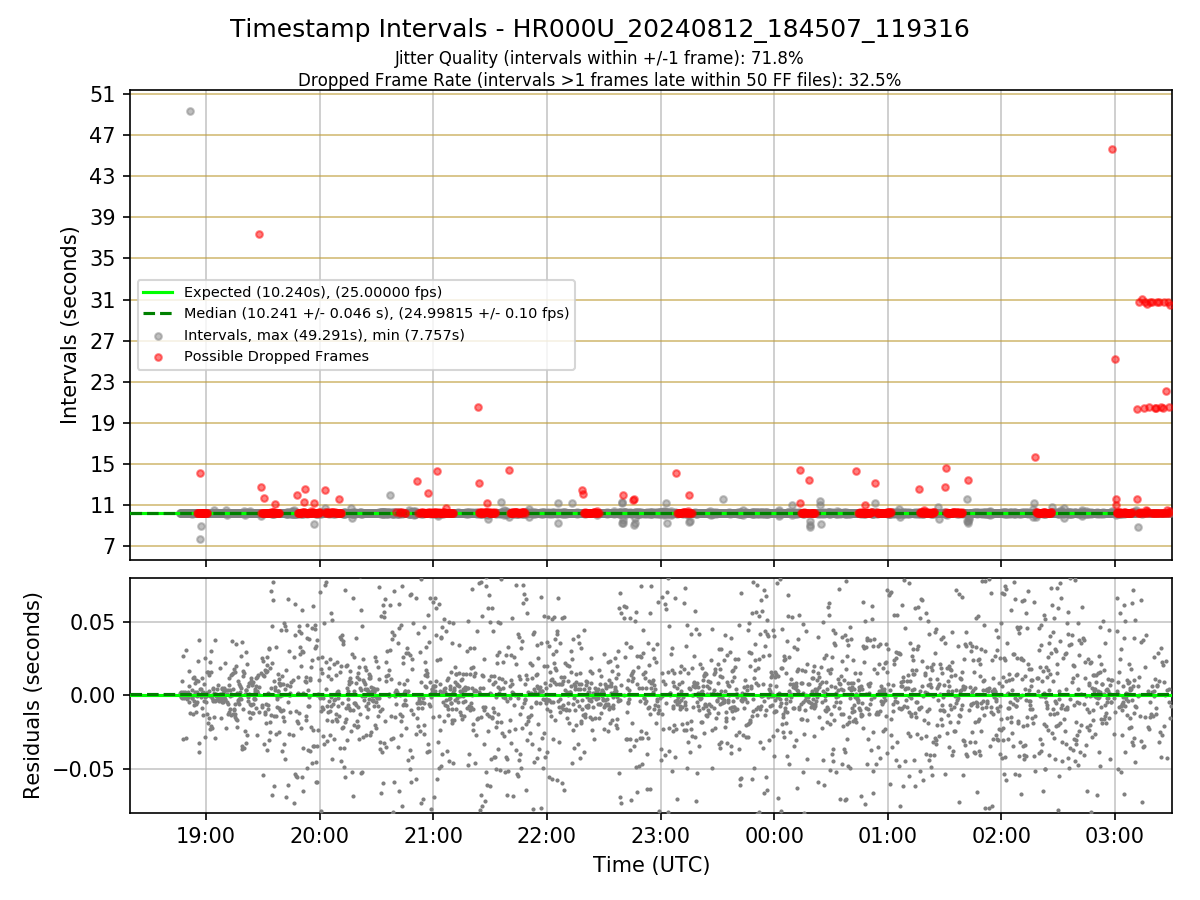Click the gray maximum interval point near 49 seconds

pos(190,111)
